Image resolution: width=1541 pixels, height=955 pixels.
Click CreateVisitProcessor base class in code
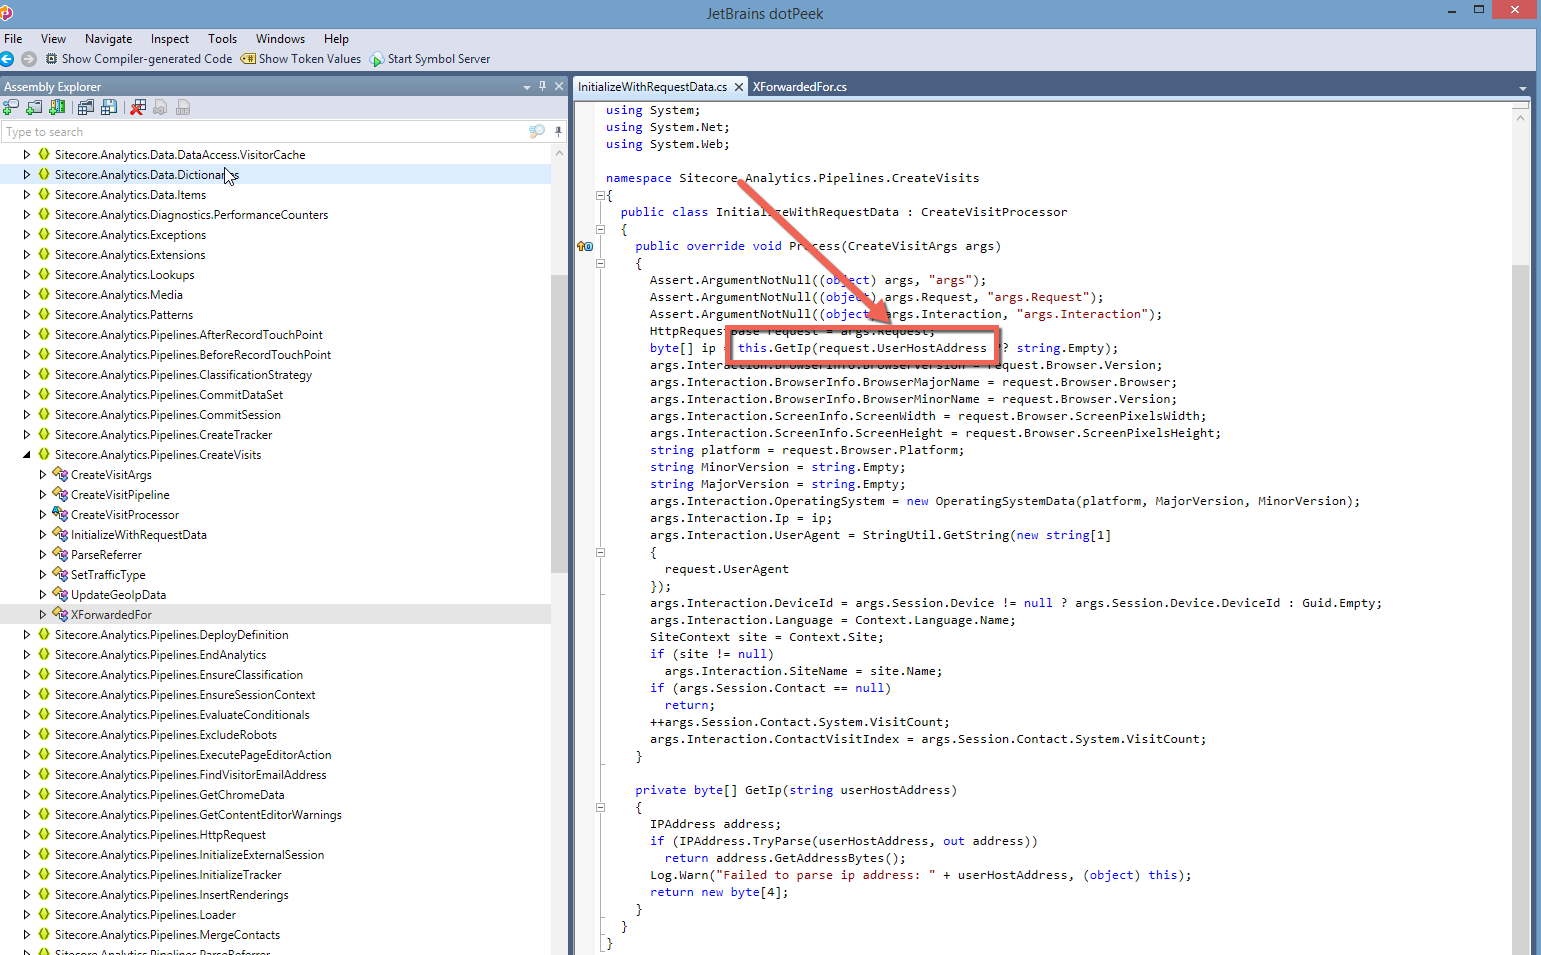994,212
